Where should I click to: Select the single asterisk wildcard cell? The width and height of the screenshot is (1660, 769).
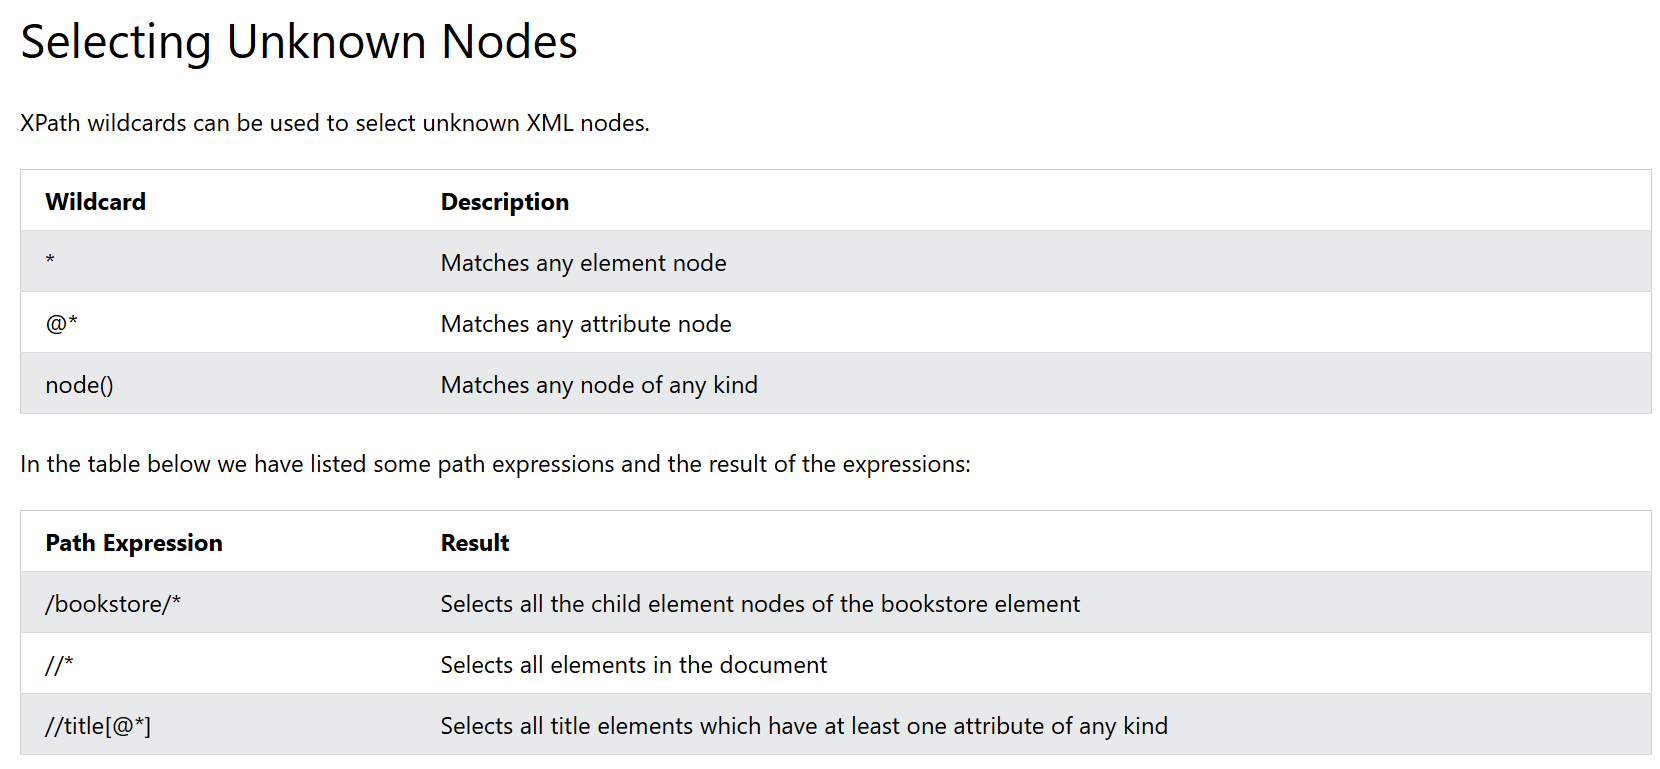tap(51, 262)
